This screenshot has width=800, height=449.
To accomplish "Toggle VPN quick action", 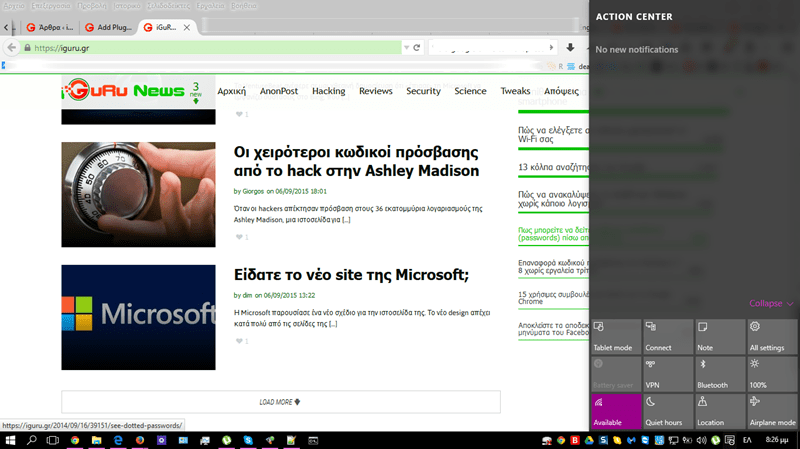I will [x=668, y=374].
